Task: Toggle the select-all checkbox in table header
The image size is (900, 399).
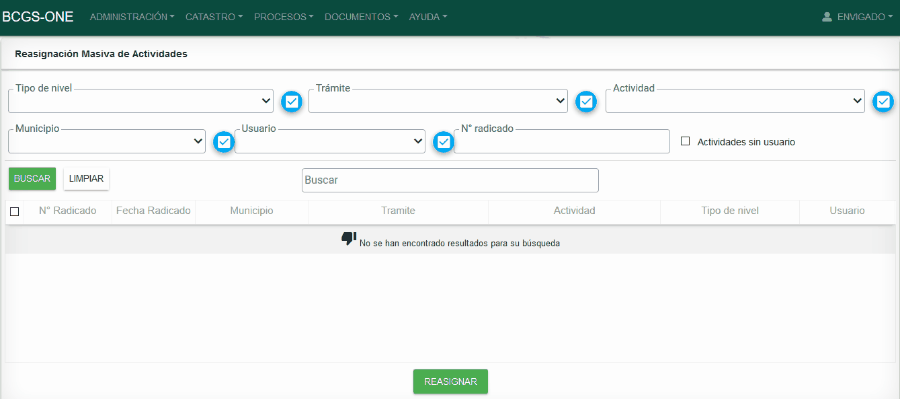Action: pyautogui.click(x=15, y=211)
